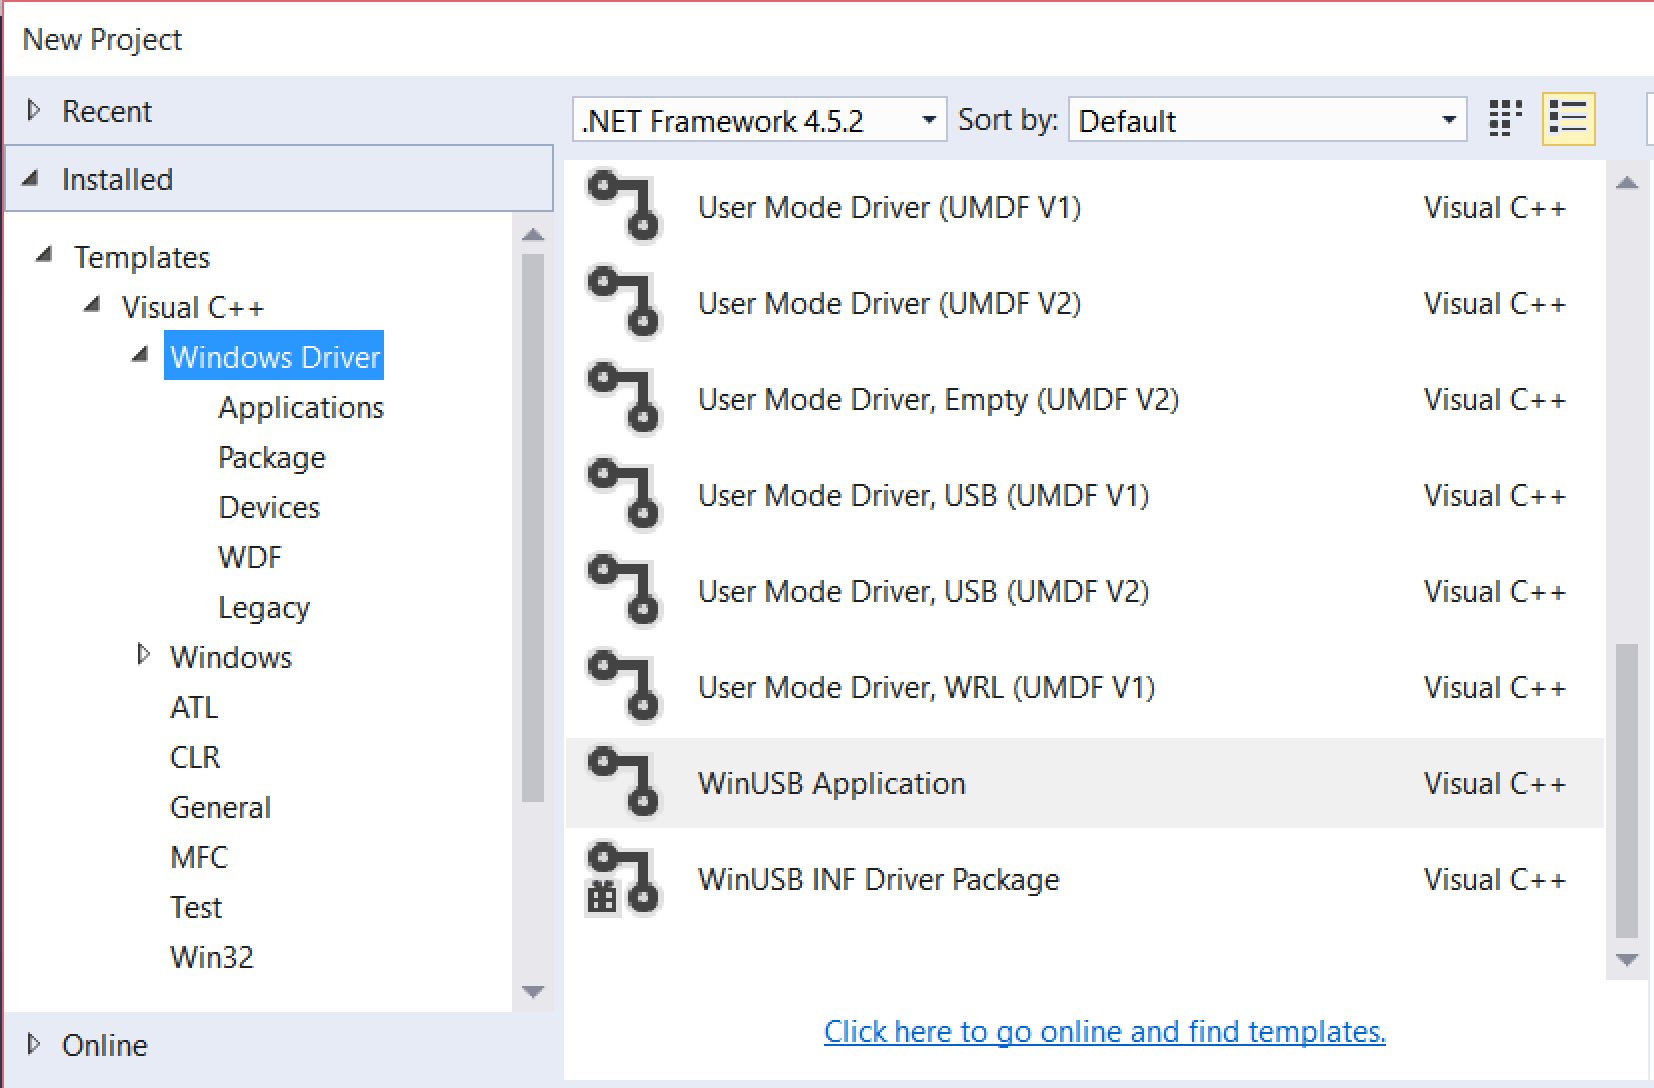Choose the WinUSB Application template name
The width and height of the screenshot is (1654, 1088).
pos(832,783)
